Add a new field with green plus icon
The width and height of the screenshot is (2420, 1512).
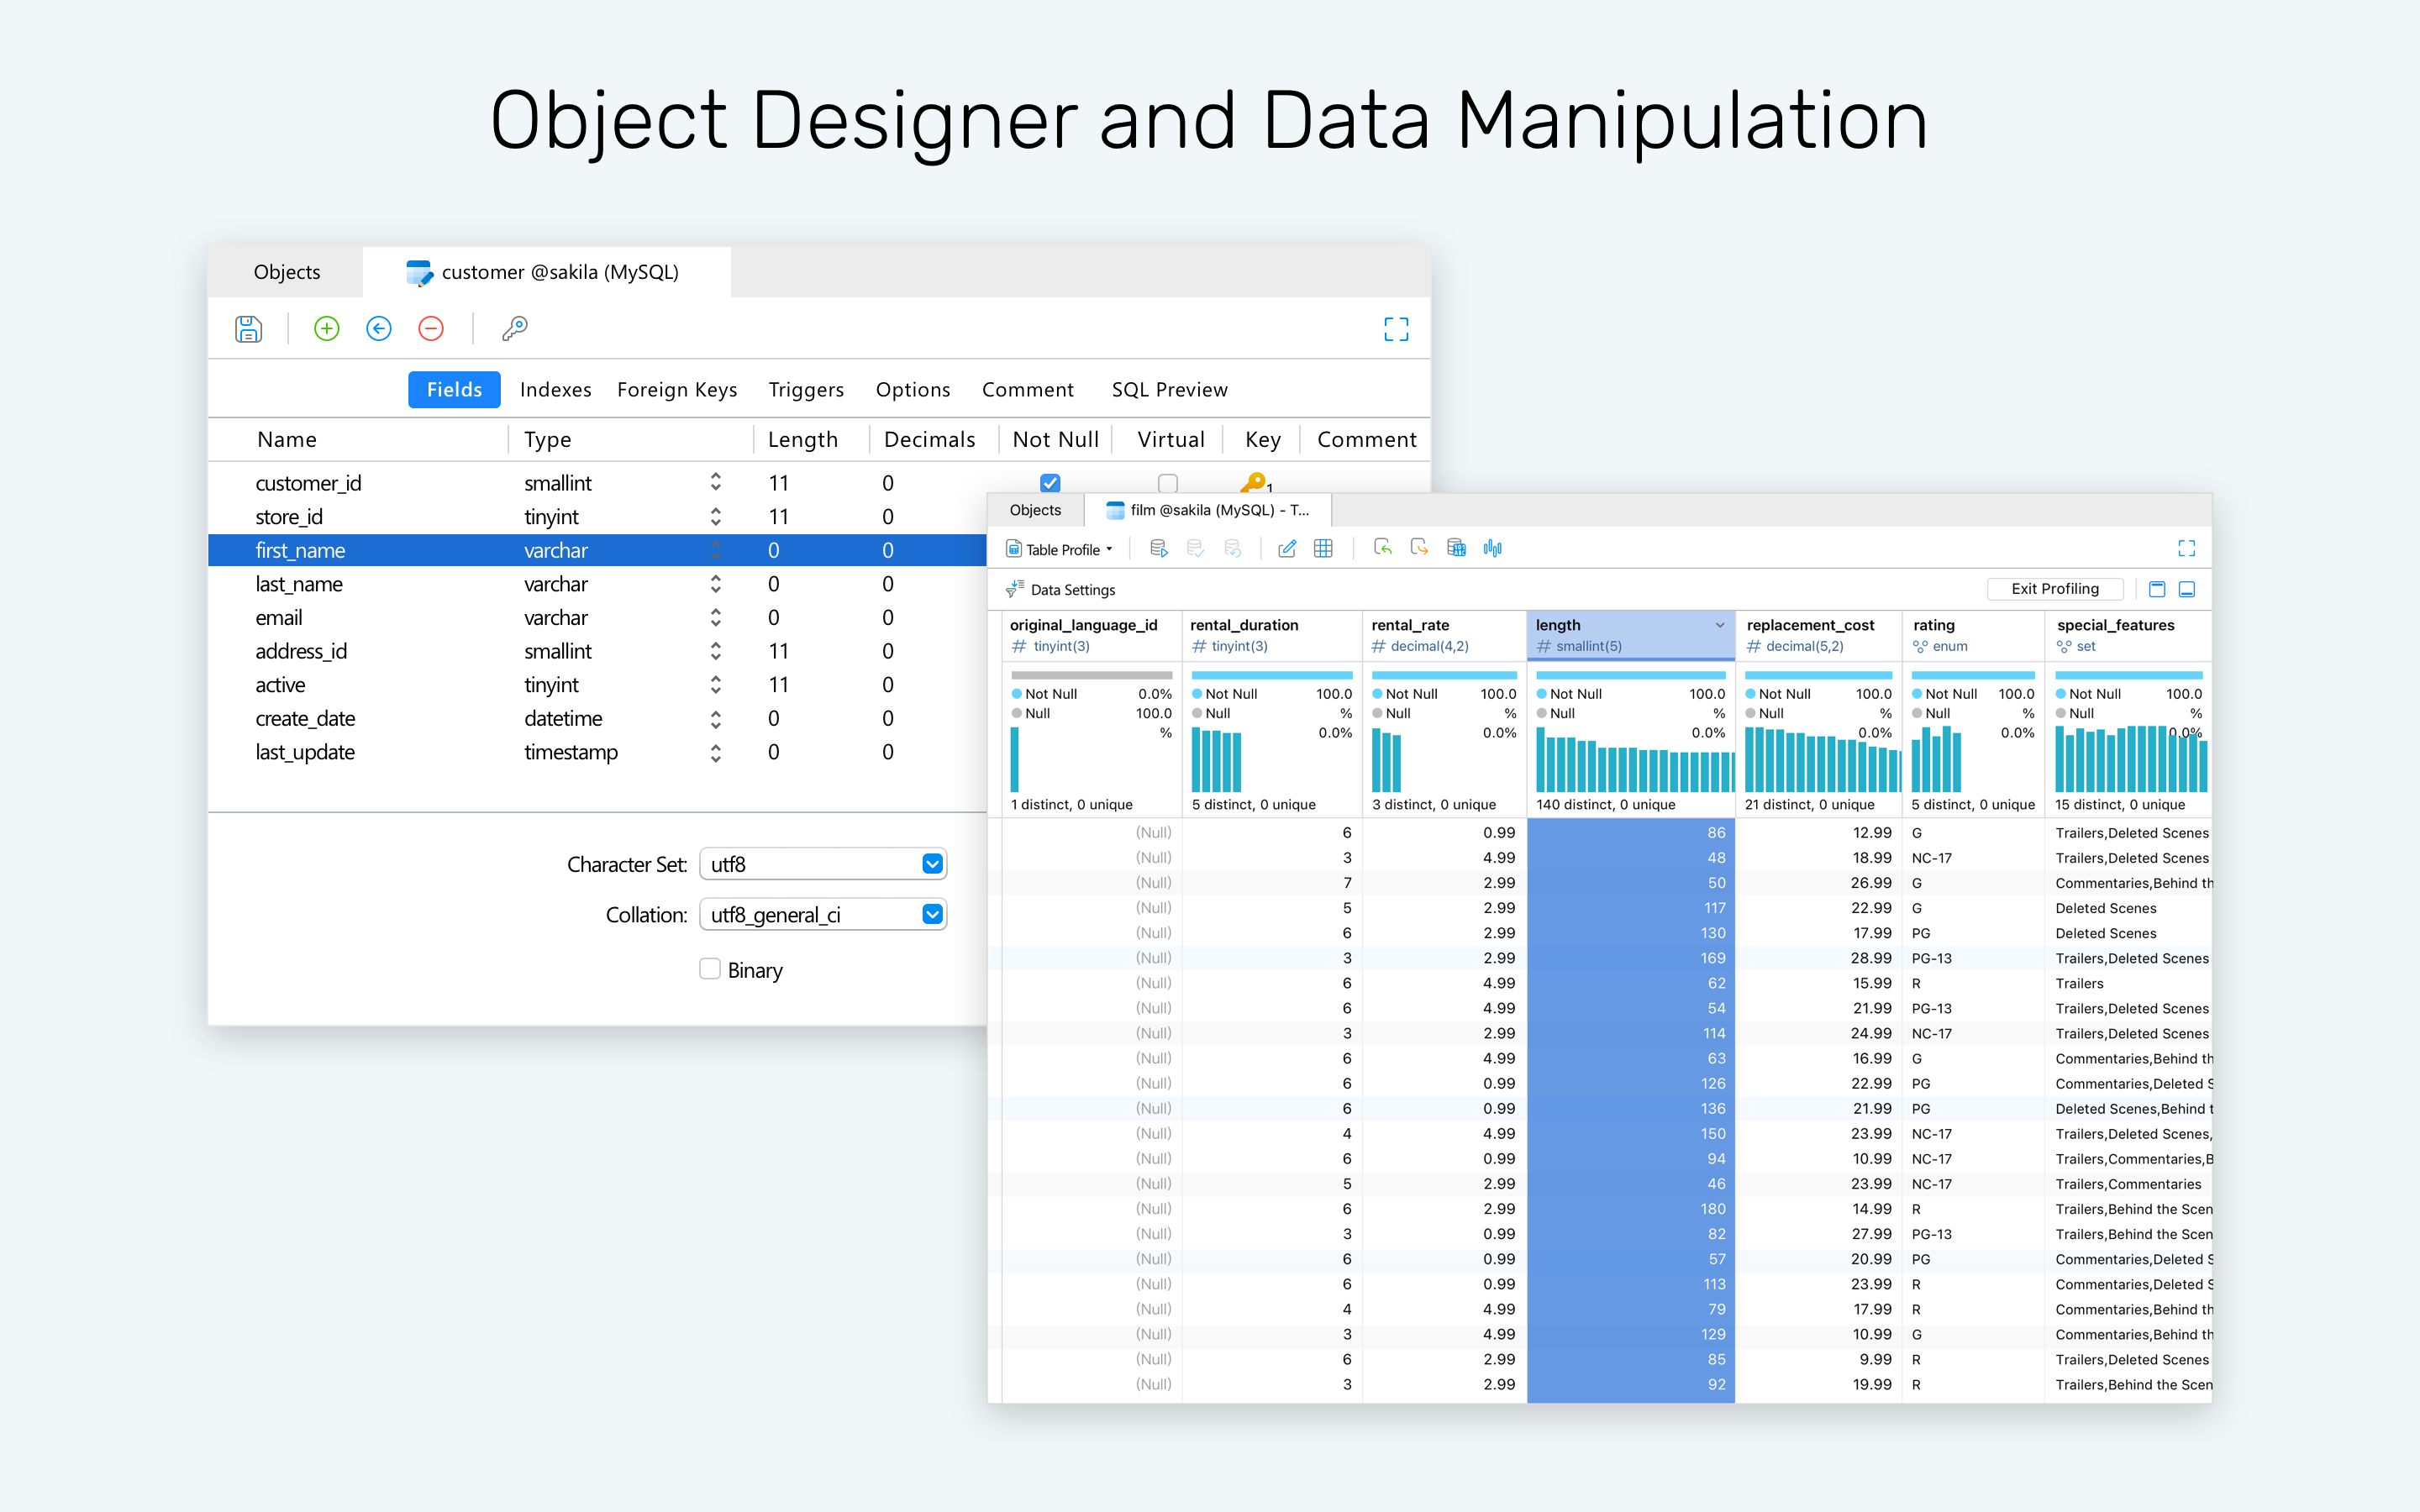[x=326, y=329]
